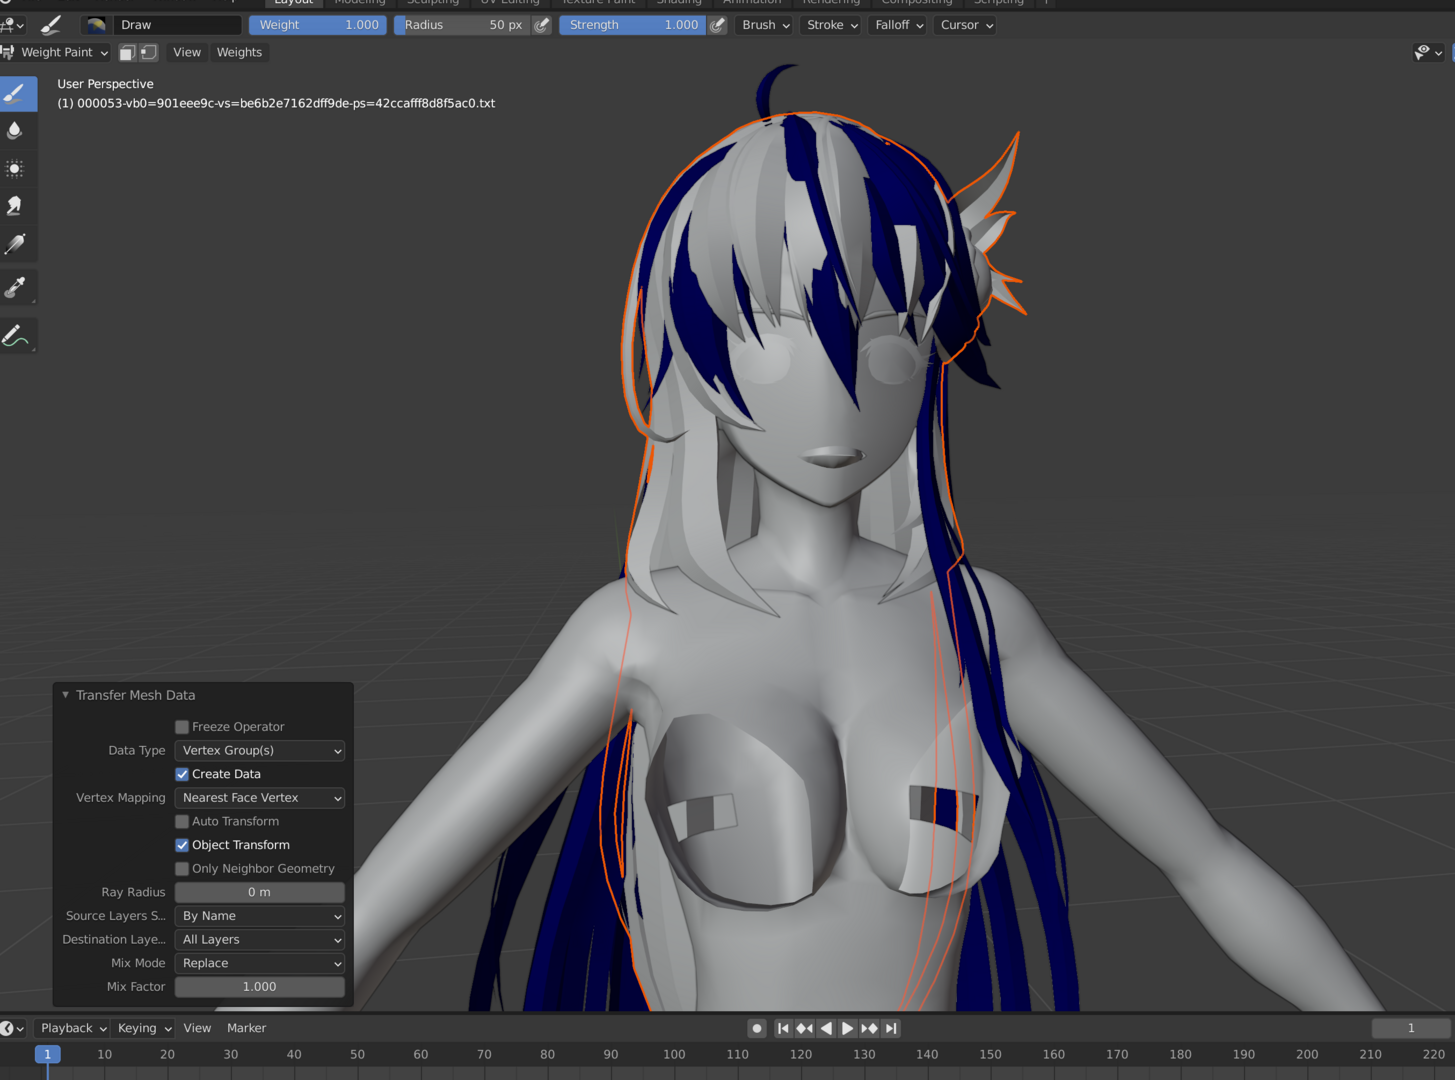Image resolution: width=1455 pixels, height=1080 pixels.
Task: Open the viewport View menu
Action: 187,52
